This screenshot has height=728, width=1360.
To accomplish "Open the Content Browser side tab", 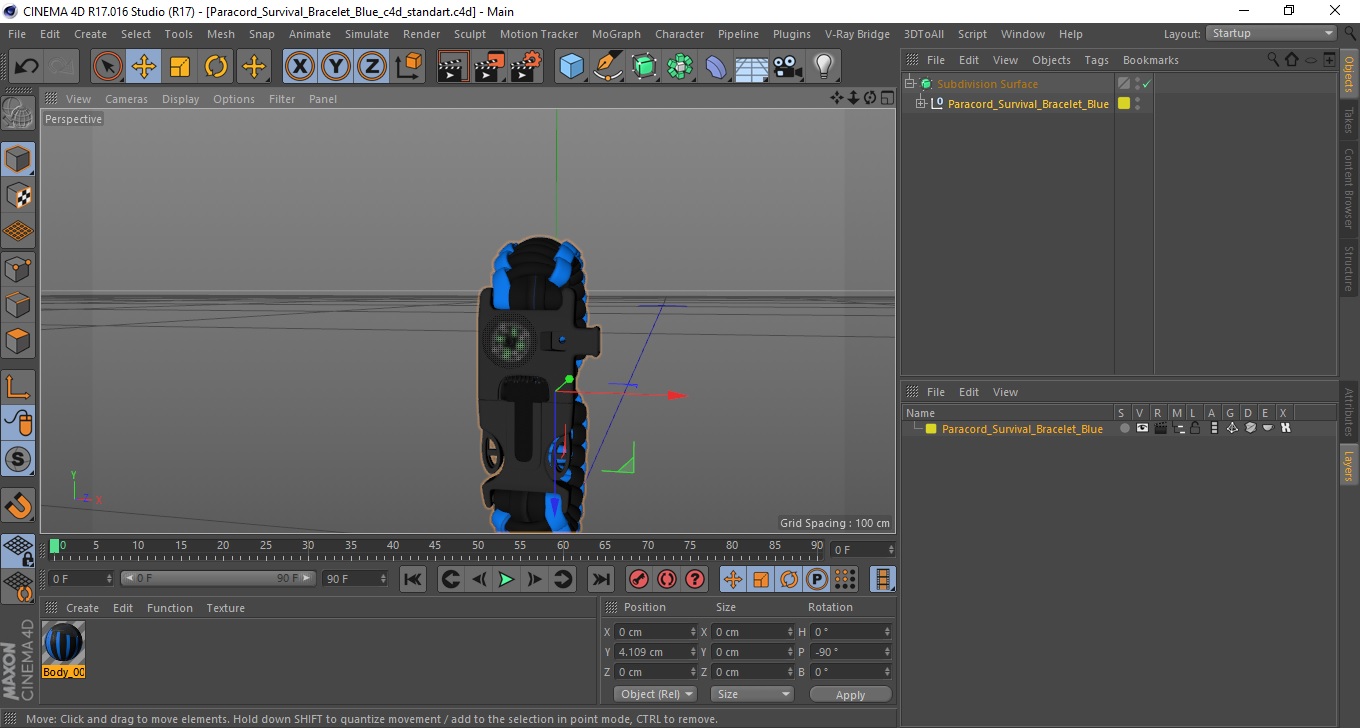I will tap(1349, 188).
